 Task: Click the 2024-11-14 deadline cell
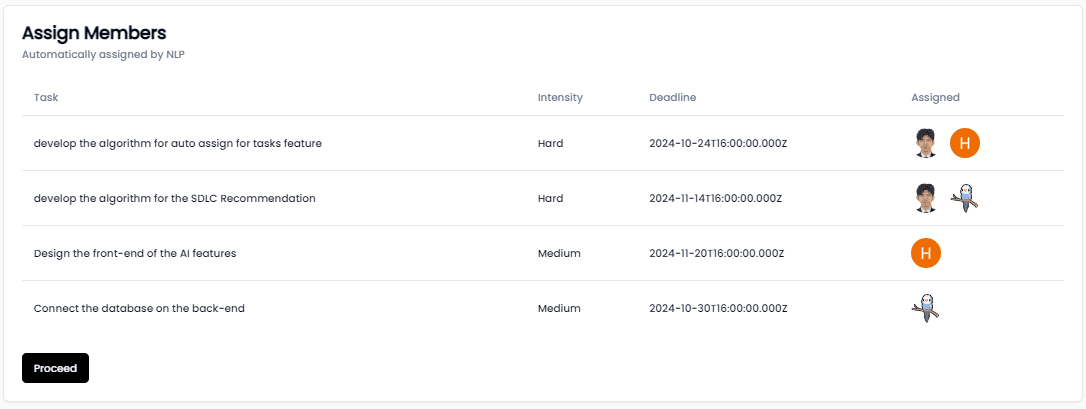(x=715, y=199)
